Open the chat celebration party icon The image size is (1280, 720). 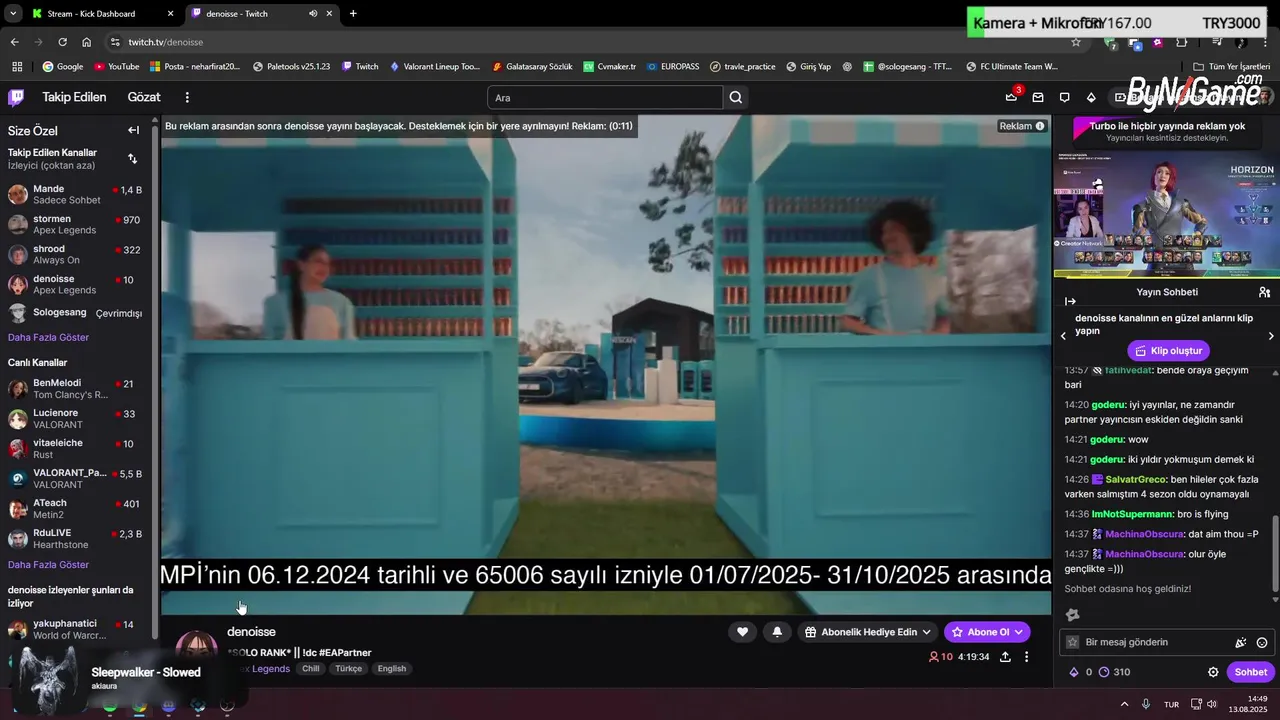(x=1241, y=643)
